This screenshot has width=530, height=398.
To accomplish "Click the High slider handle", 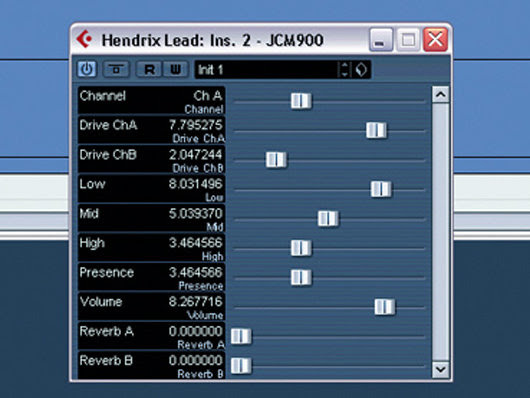I will tap(301, 248).
